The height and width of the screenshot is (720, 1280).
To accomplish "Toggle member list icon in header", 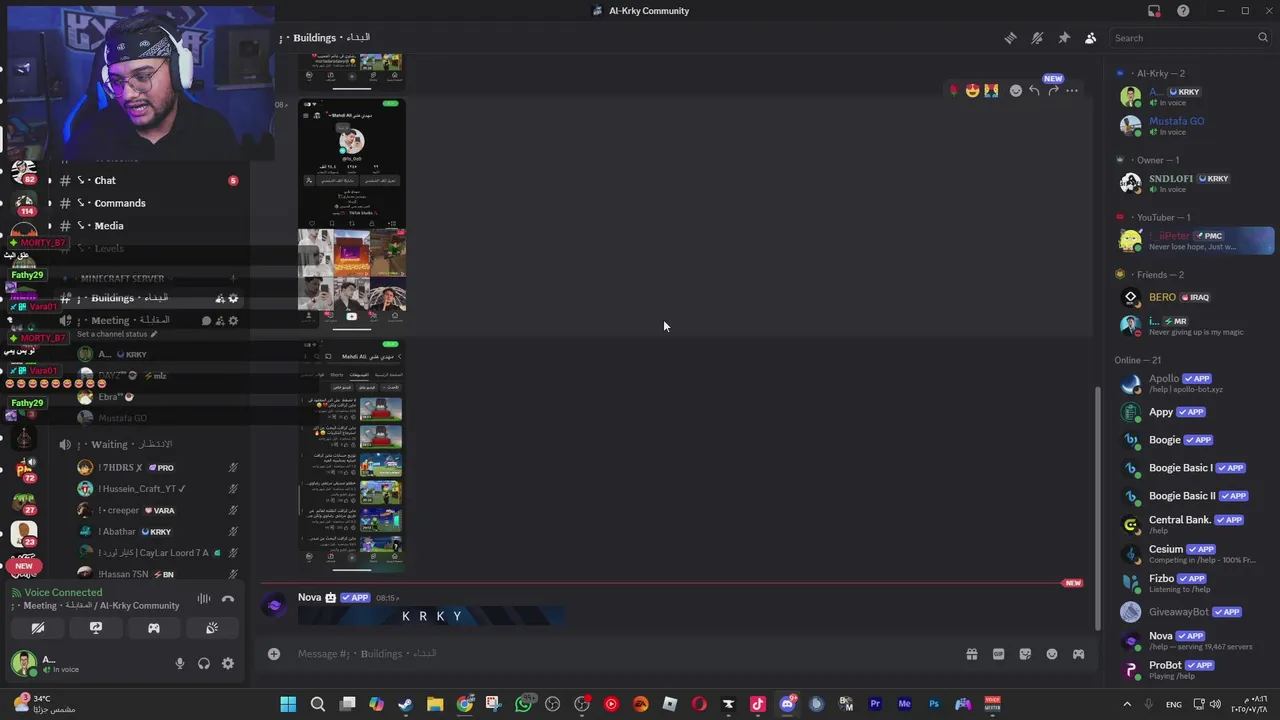I will point(1090,38).
